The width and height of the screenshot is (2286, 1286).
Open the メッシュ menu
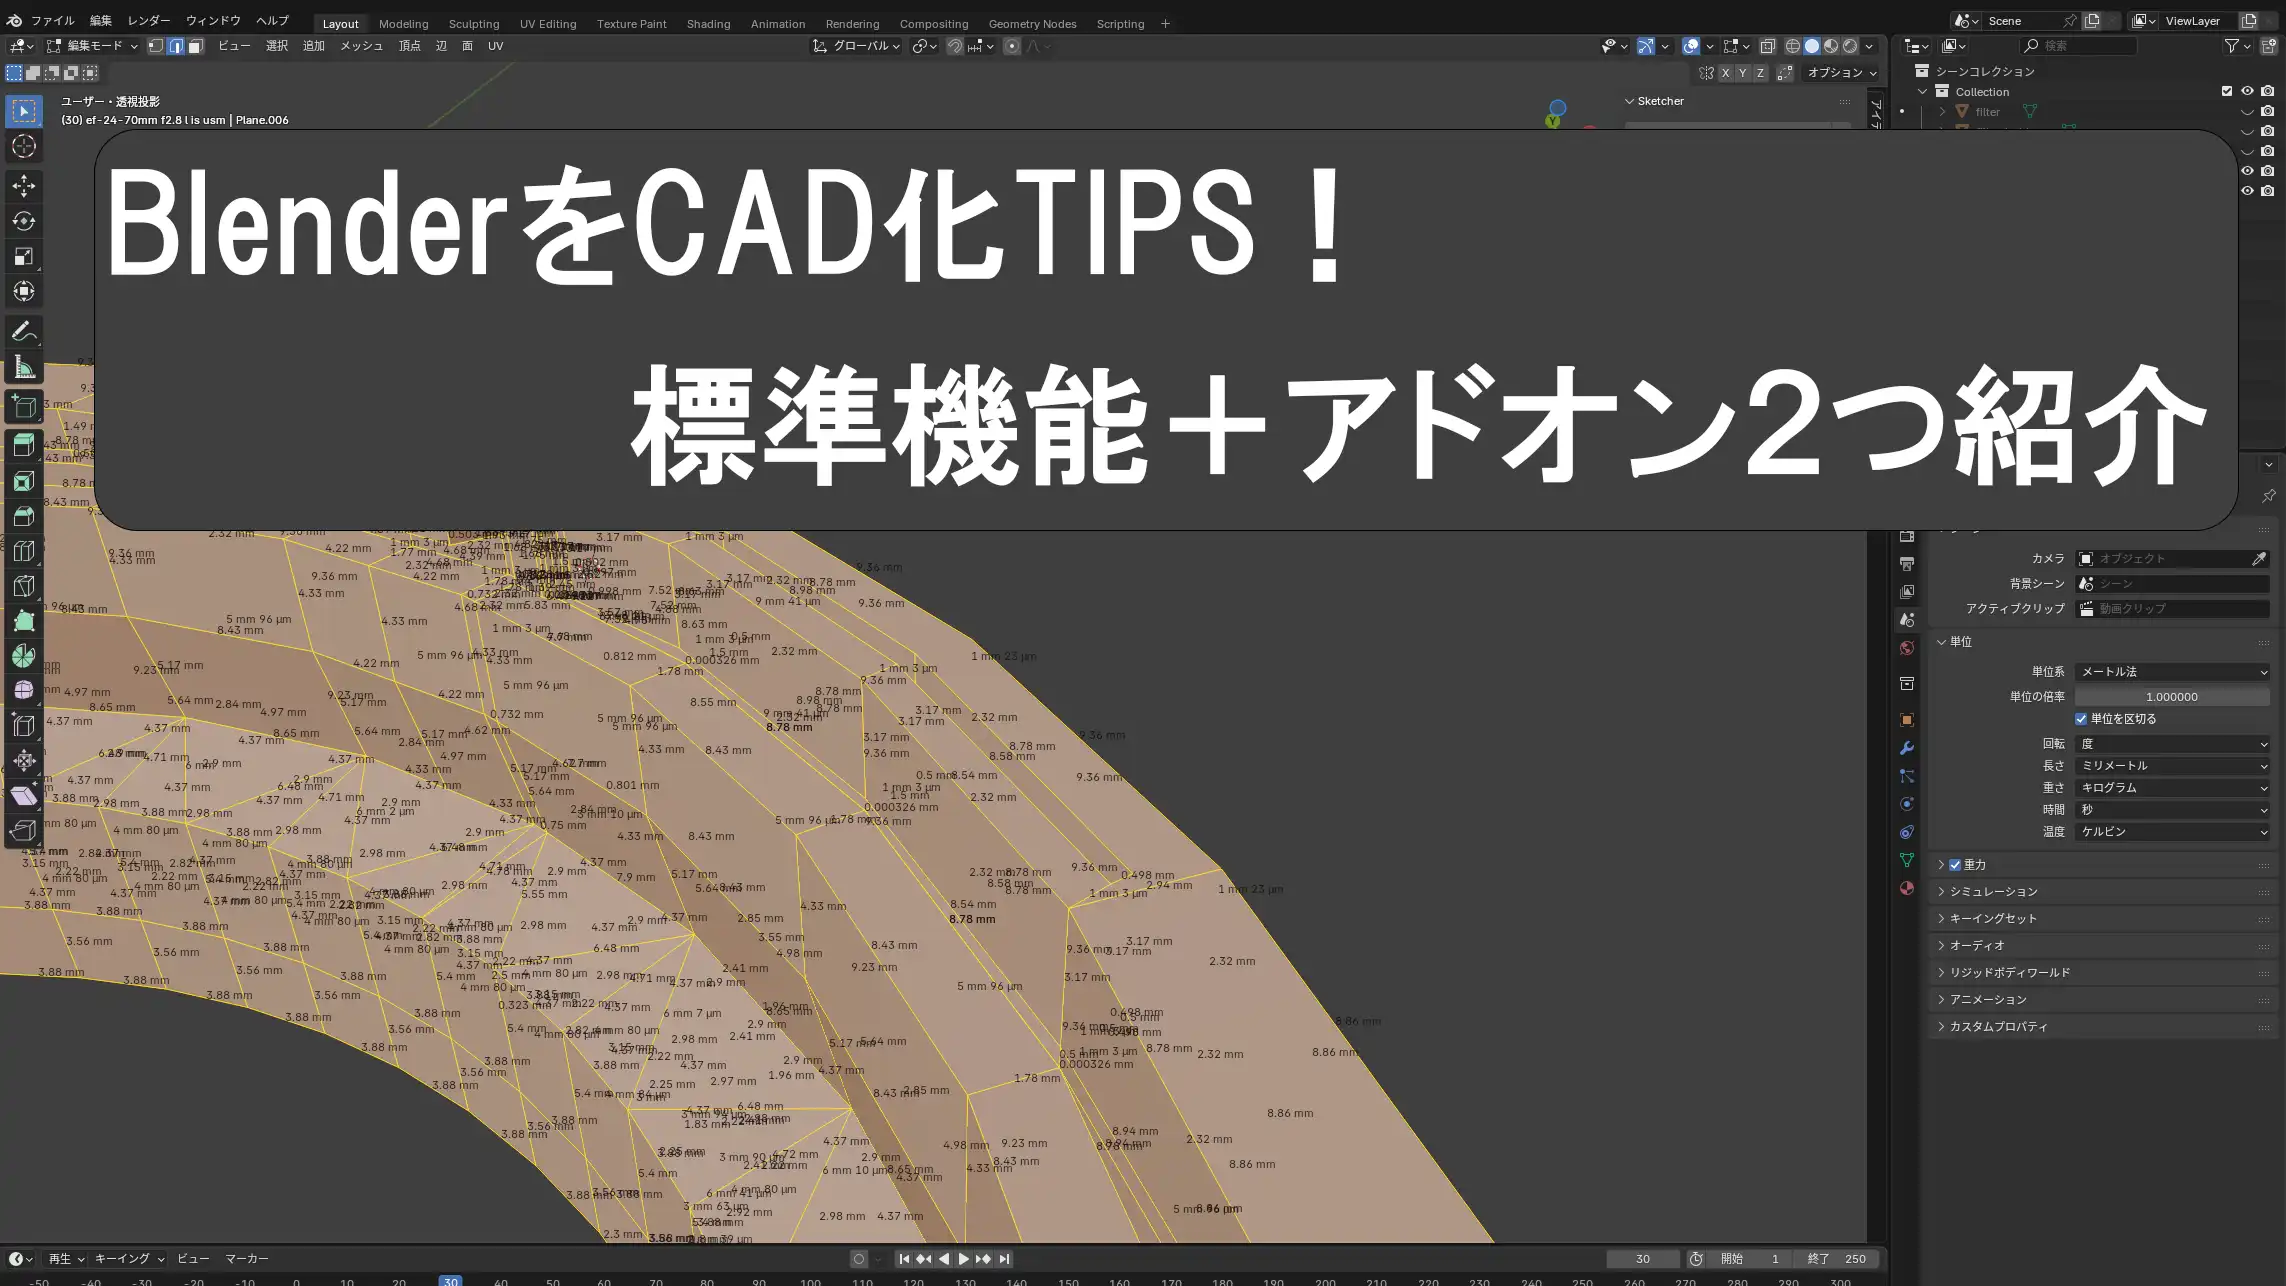[361, 45]
